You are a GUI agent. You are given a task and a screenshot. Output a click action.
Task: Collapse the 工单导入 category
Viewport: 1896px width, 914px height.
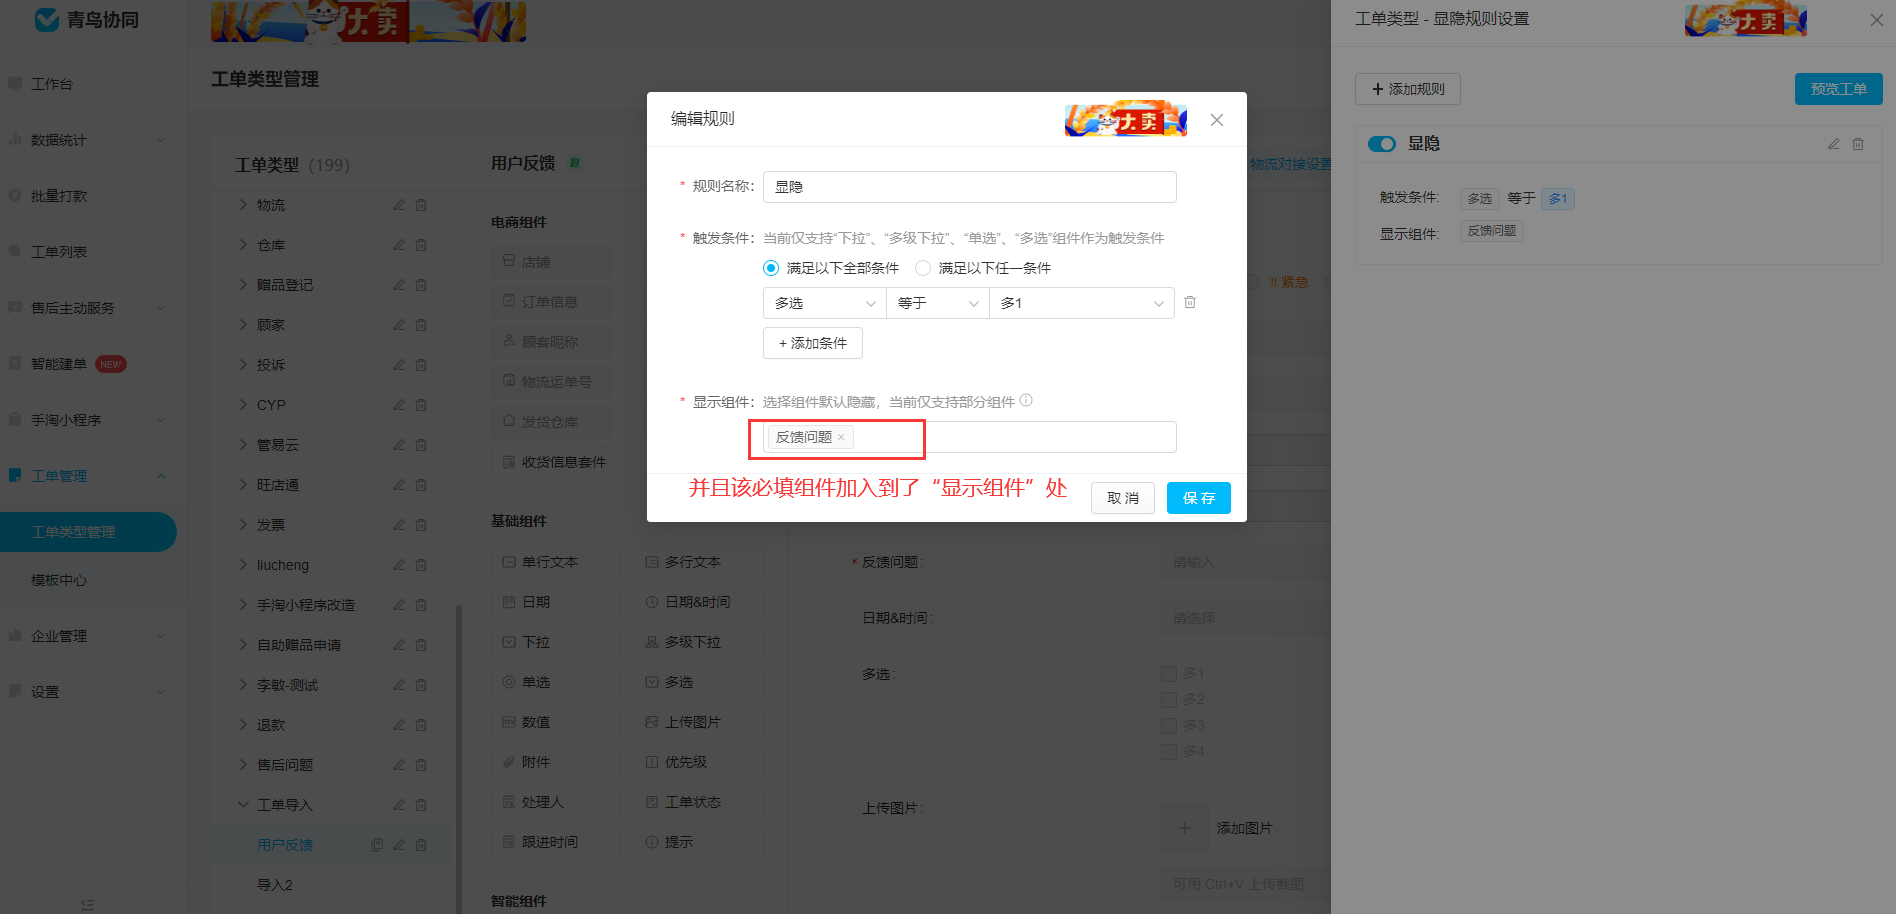pyautogui.click(x=243, y=805)
